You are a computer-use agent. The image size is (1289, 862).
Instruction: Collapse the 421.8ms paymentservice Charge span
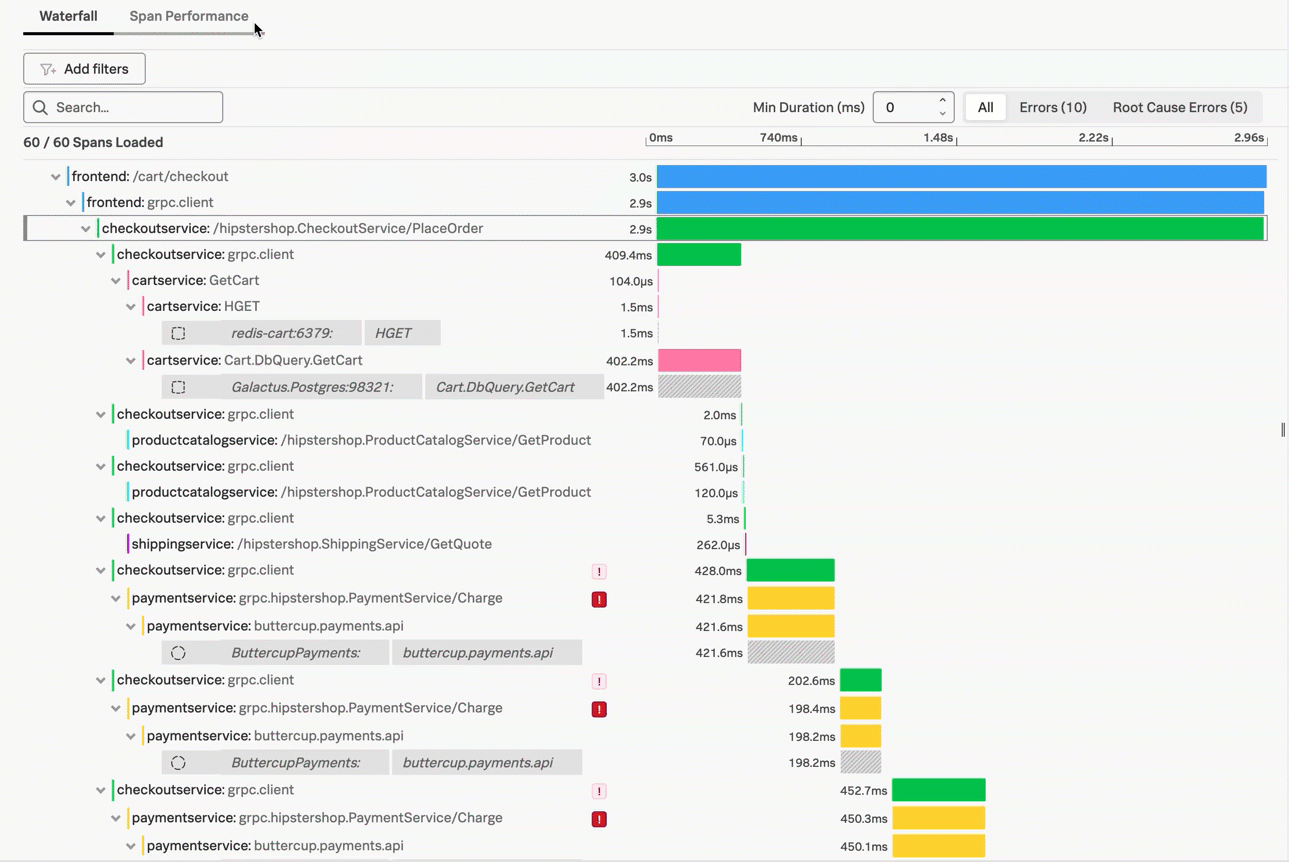(x=116, y=599)
